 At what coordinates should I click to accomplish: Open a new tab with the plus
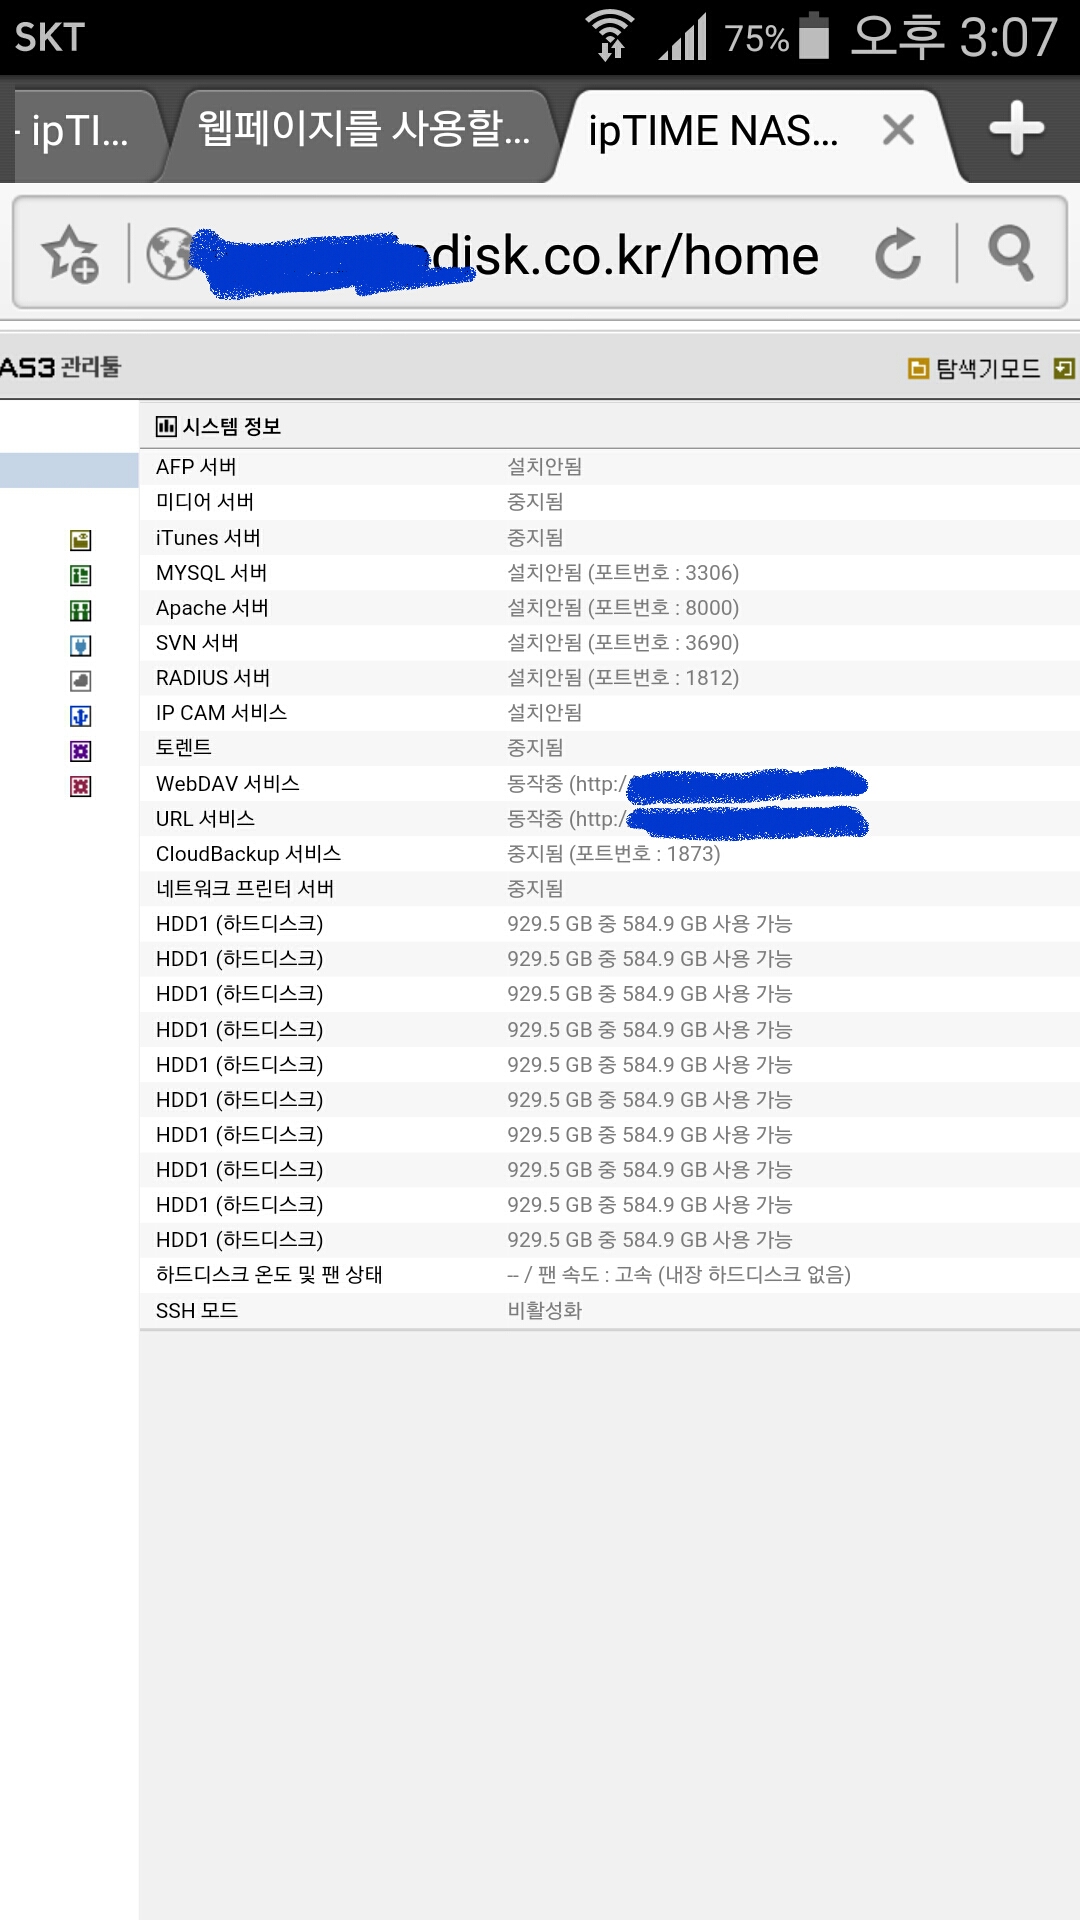point(1016,129)
